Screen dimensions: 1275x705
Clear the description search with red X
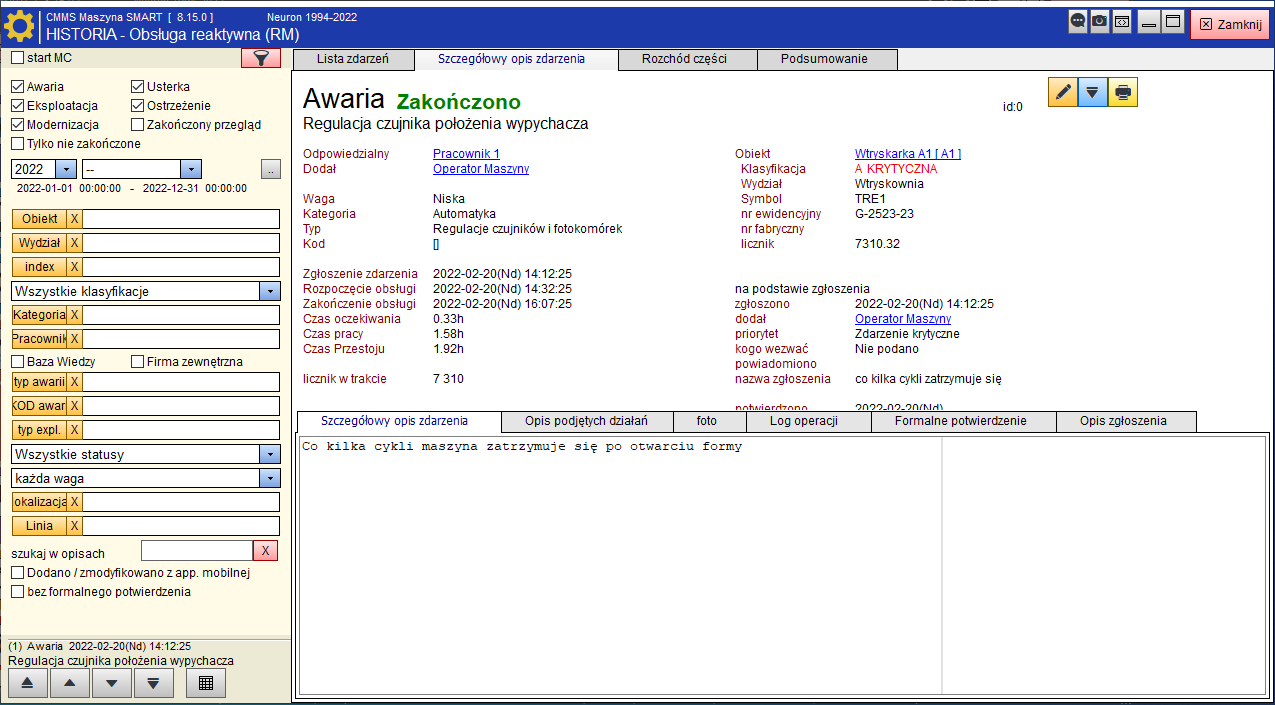pyautogui.click(x=265, y=551)
